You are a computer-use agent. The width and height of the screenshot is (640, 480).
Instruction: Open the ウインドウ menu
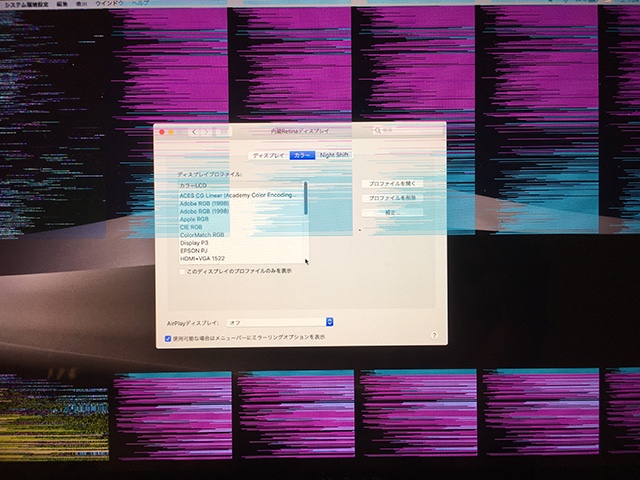pyautogui.click(x=109, y=3)
